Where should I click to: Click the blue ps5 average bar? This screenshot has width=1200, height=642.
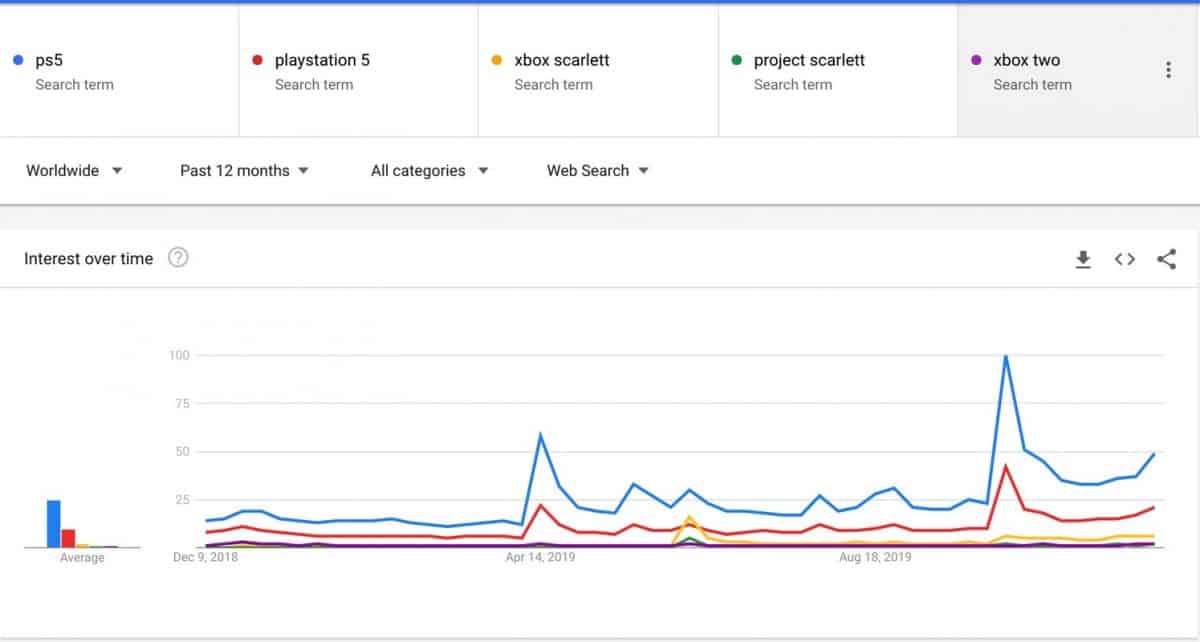(54, 523)
